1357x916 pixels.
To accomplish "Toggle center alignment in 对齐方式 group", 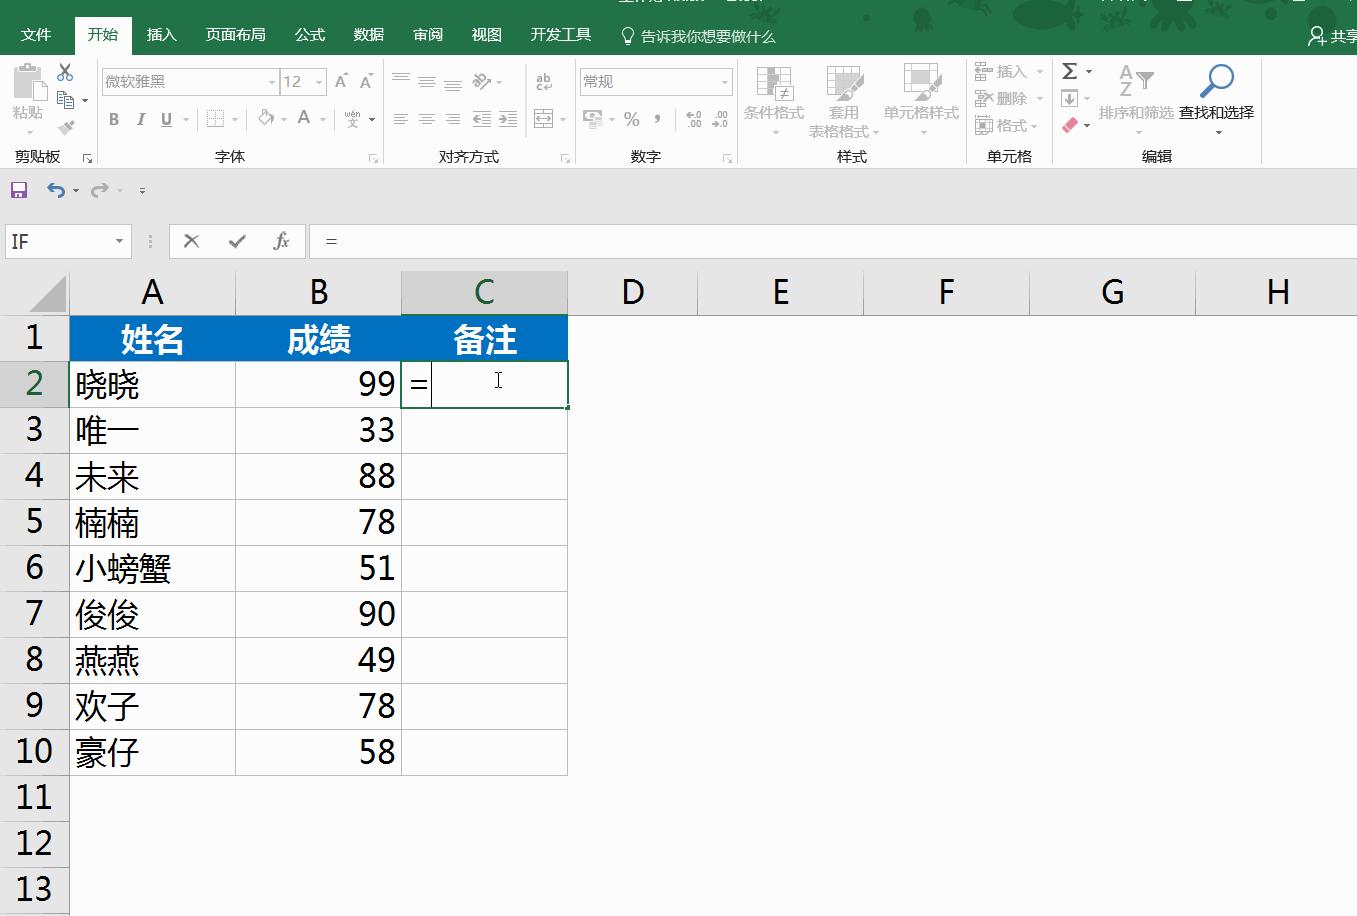I will (x=428, y=118).
